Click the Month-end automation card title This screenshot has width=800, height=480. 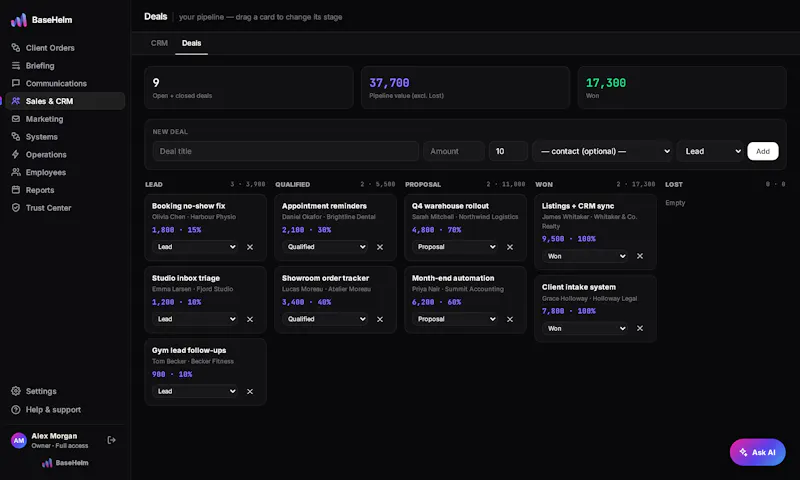[453, 279]
